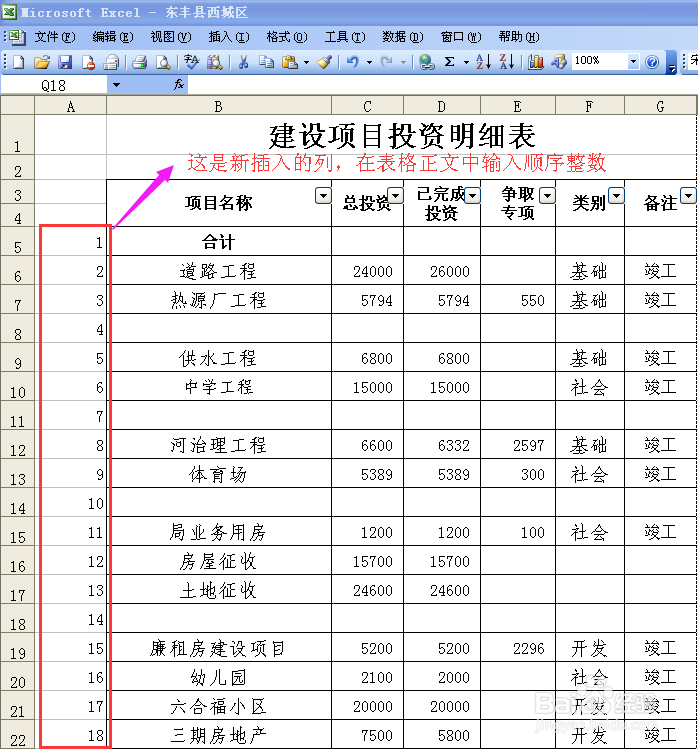The width and height of the screenshot is (698, 749).
Task: Click the formula bar input area
Action: pyautogui.click(x=442, y=85)
